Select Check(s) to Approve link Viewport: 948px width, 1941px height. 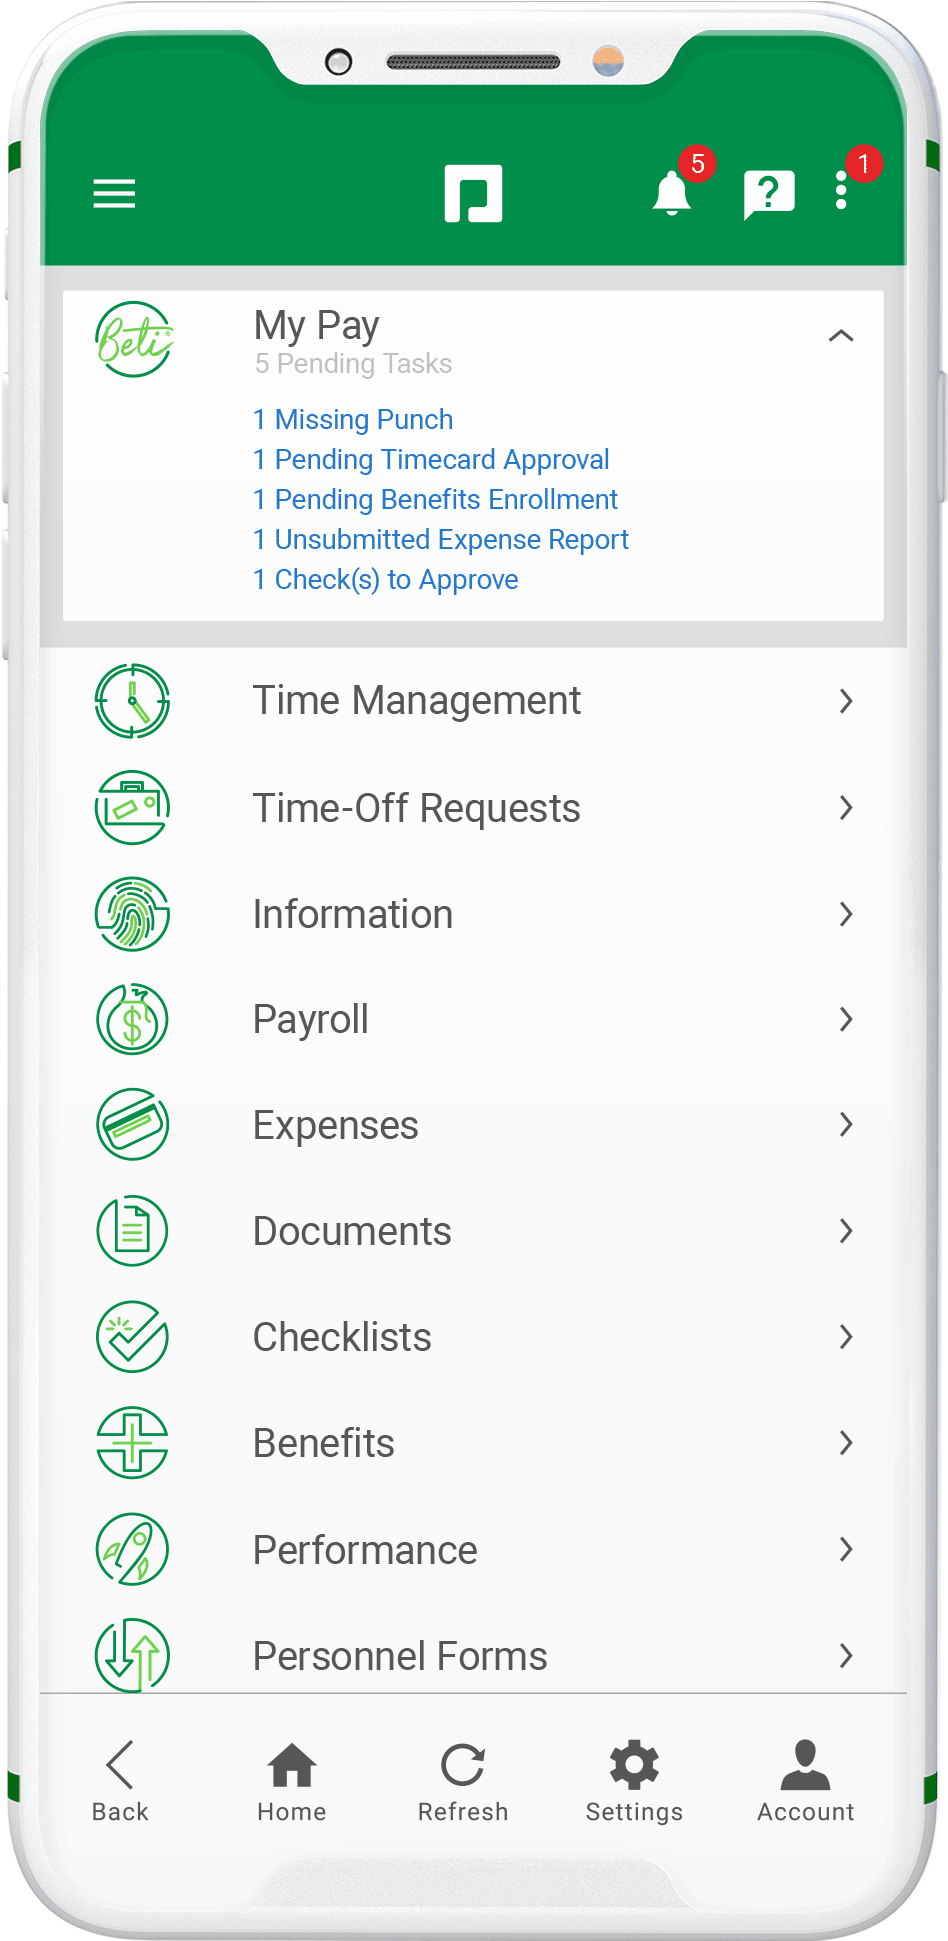[386, 579]
